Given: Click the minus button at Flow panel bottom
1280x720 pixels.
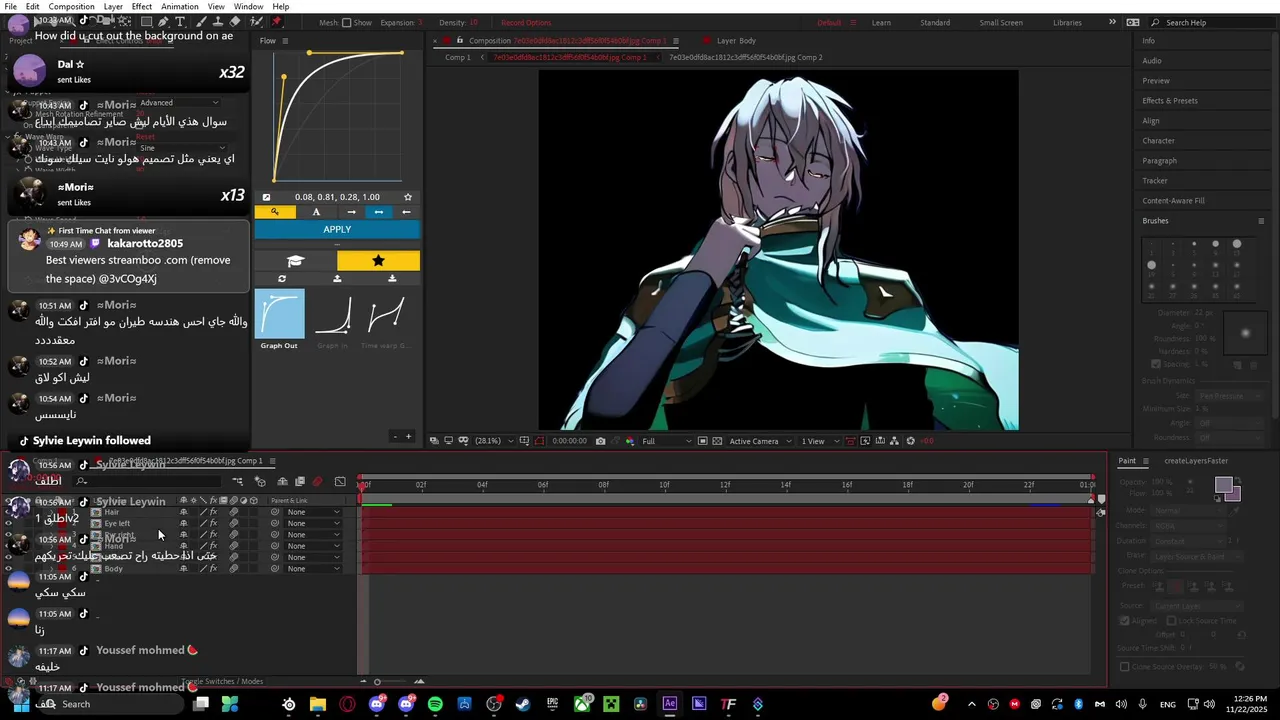Looking at the screenshot, I should click(x=395, y=436).
